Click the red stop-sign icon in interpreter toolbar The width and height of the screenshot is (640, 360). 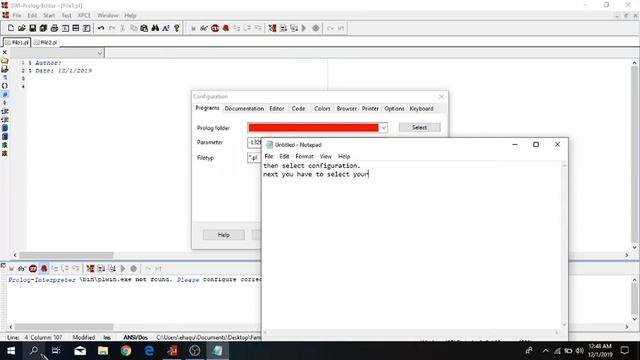[x=33, y=268]
